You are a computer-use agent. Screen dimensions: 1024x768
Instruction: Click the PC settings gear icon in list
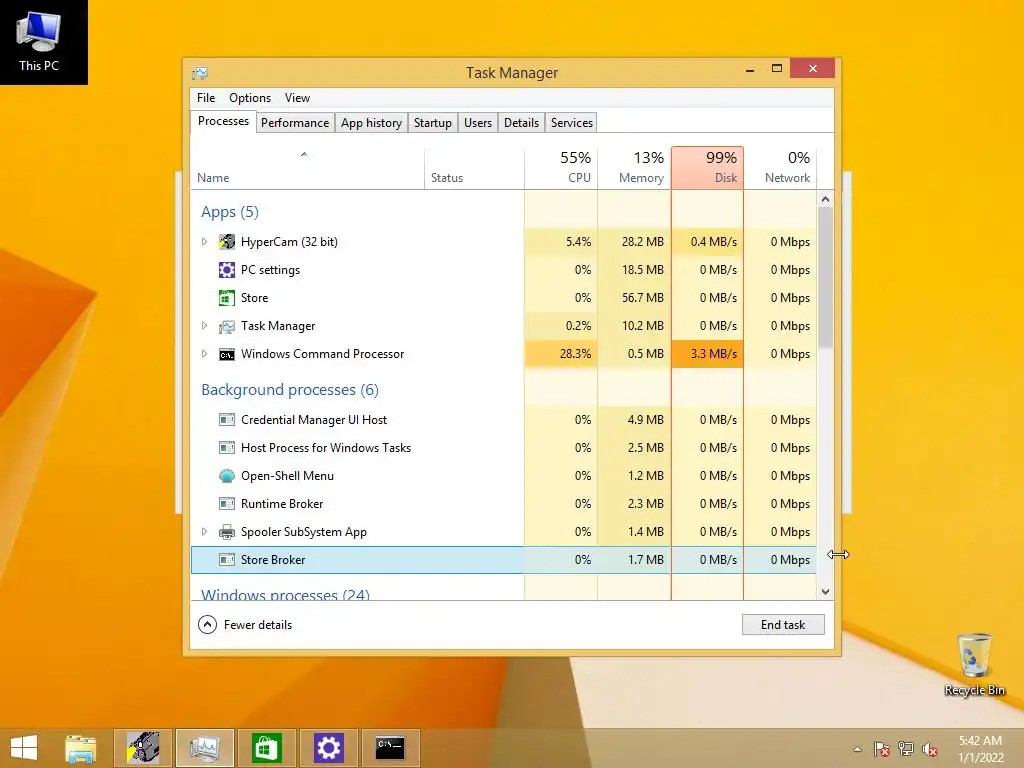pos(227,270)
